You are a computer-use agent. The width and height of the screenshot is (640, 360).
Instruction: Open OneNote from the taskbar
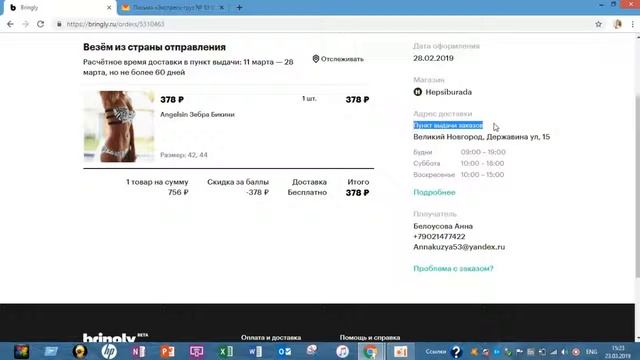point(138,351)
